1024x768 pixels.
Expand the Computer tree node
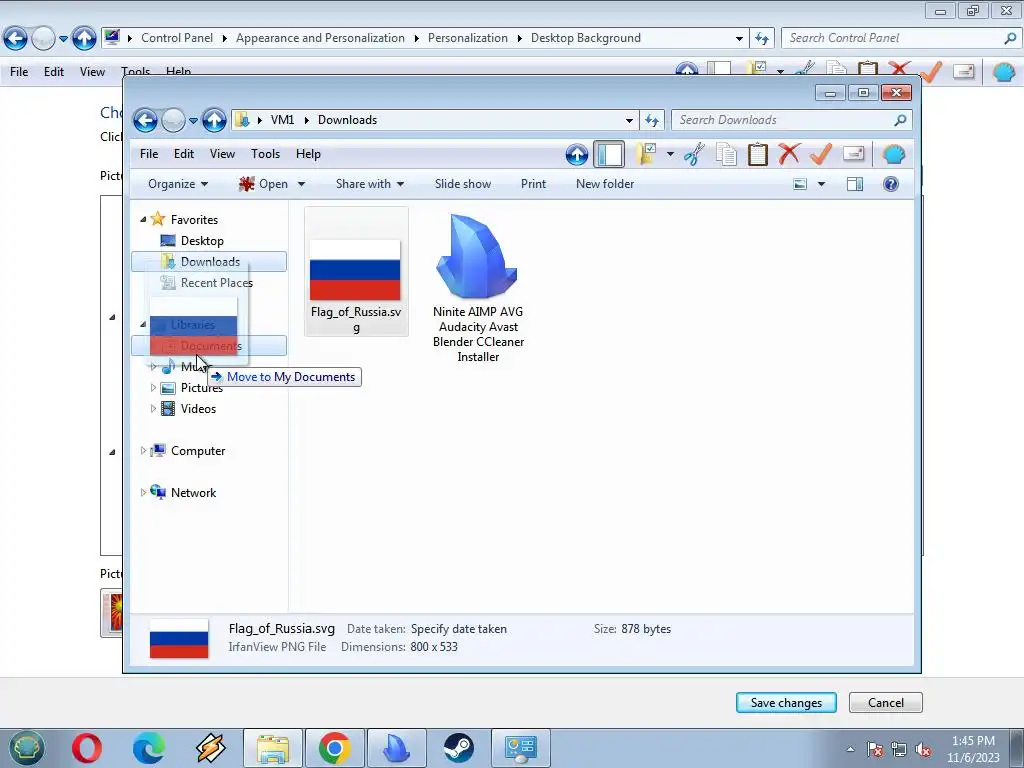click(x=143, y=451)
